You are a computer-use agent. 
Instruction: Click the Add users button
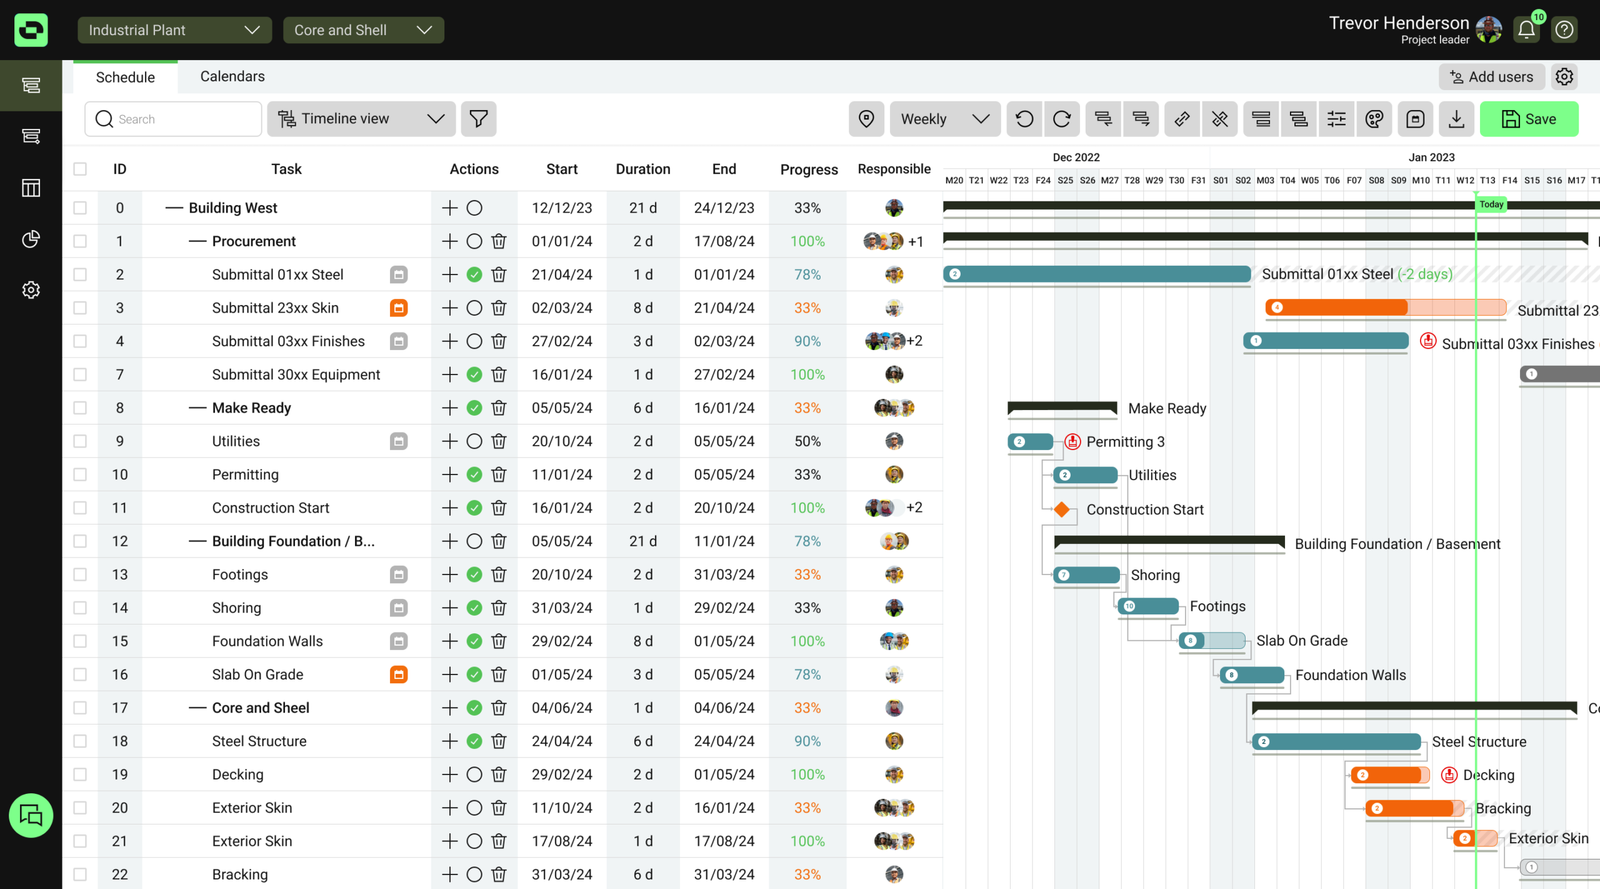click(1491, 77)
